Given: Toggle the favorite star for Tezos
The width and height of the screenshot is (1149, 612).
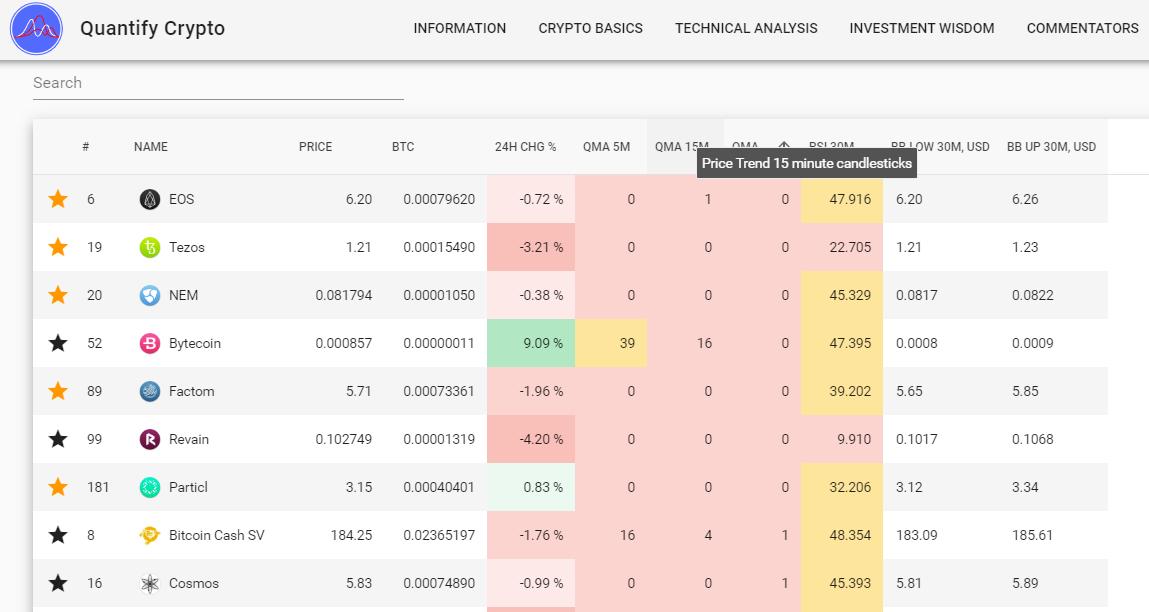Looking at the screenshot, I should (x=58, y=247).
